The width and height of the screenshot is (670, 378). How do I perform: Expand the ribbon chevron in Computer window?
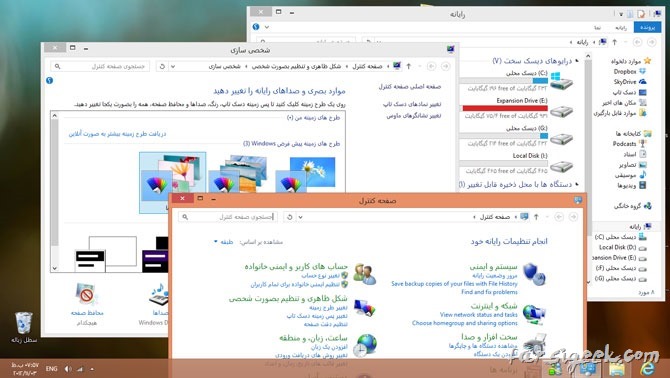(267, 27)
